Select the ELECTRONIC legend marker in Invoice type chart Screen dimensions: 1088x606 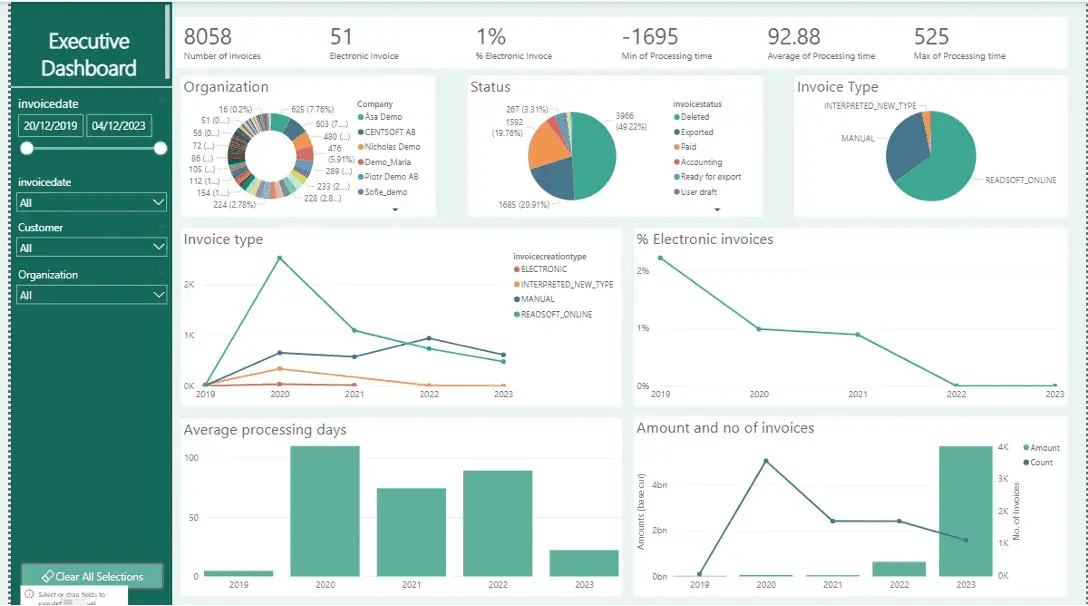point(517,269)
